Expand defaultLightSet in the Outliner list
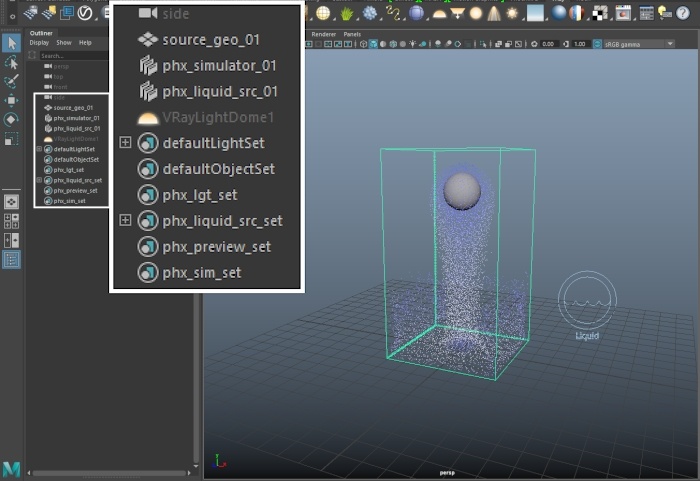The width and height of the screenshot is (700, 481). click(39, 149)
